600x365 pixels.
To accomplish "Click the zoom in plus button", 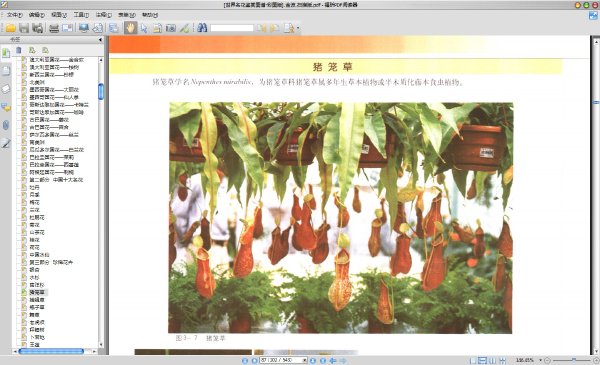I will click(596, 360).
